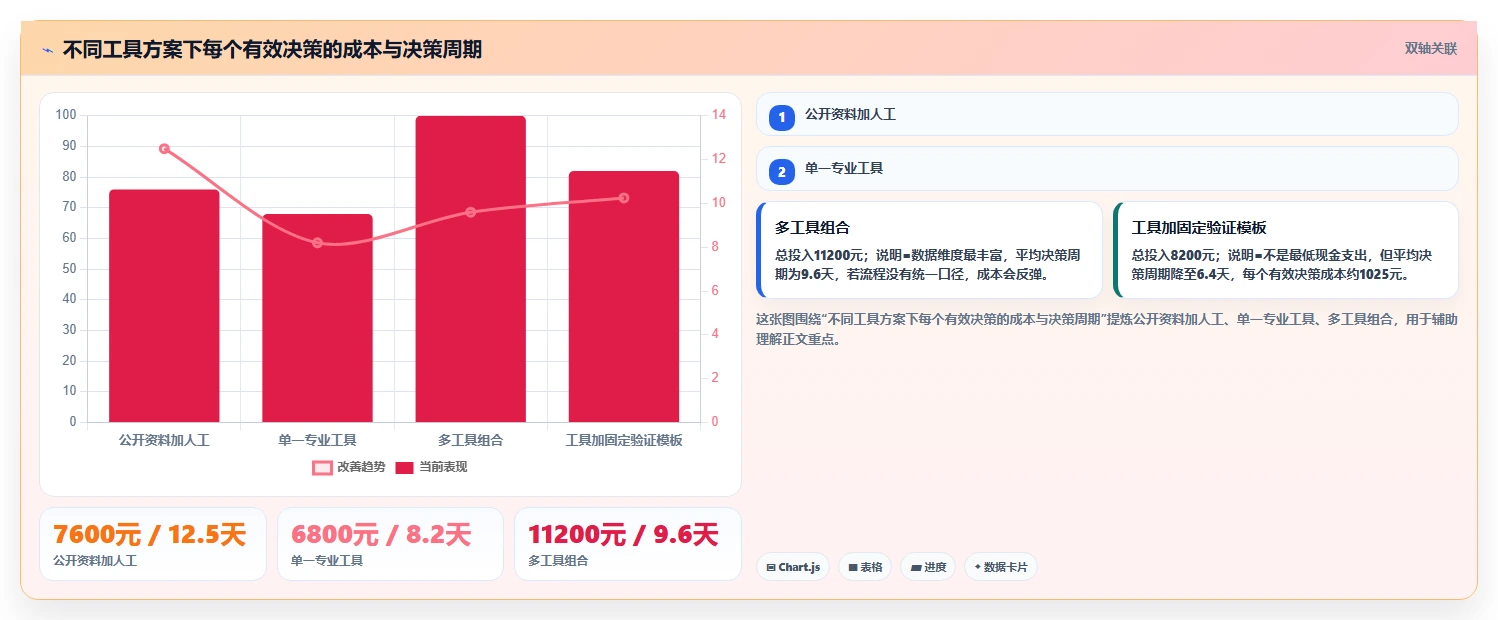Image resolution: width=1498 pixels, height=620 pixels.
Task: Click the 改善趋势 legend color box
Action: point(322,467)
